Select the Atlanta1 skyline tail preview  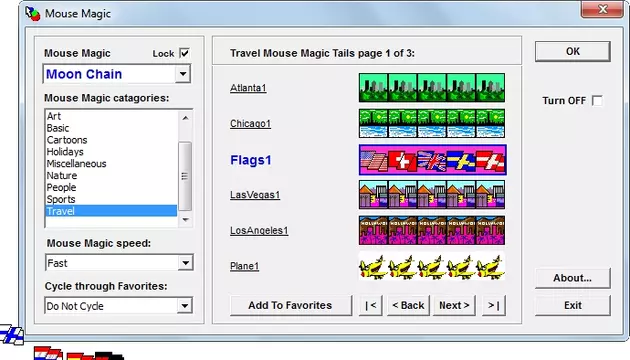432,88
